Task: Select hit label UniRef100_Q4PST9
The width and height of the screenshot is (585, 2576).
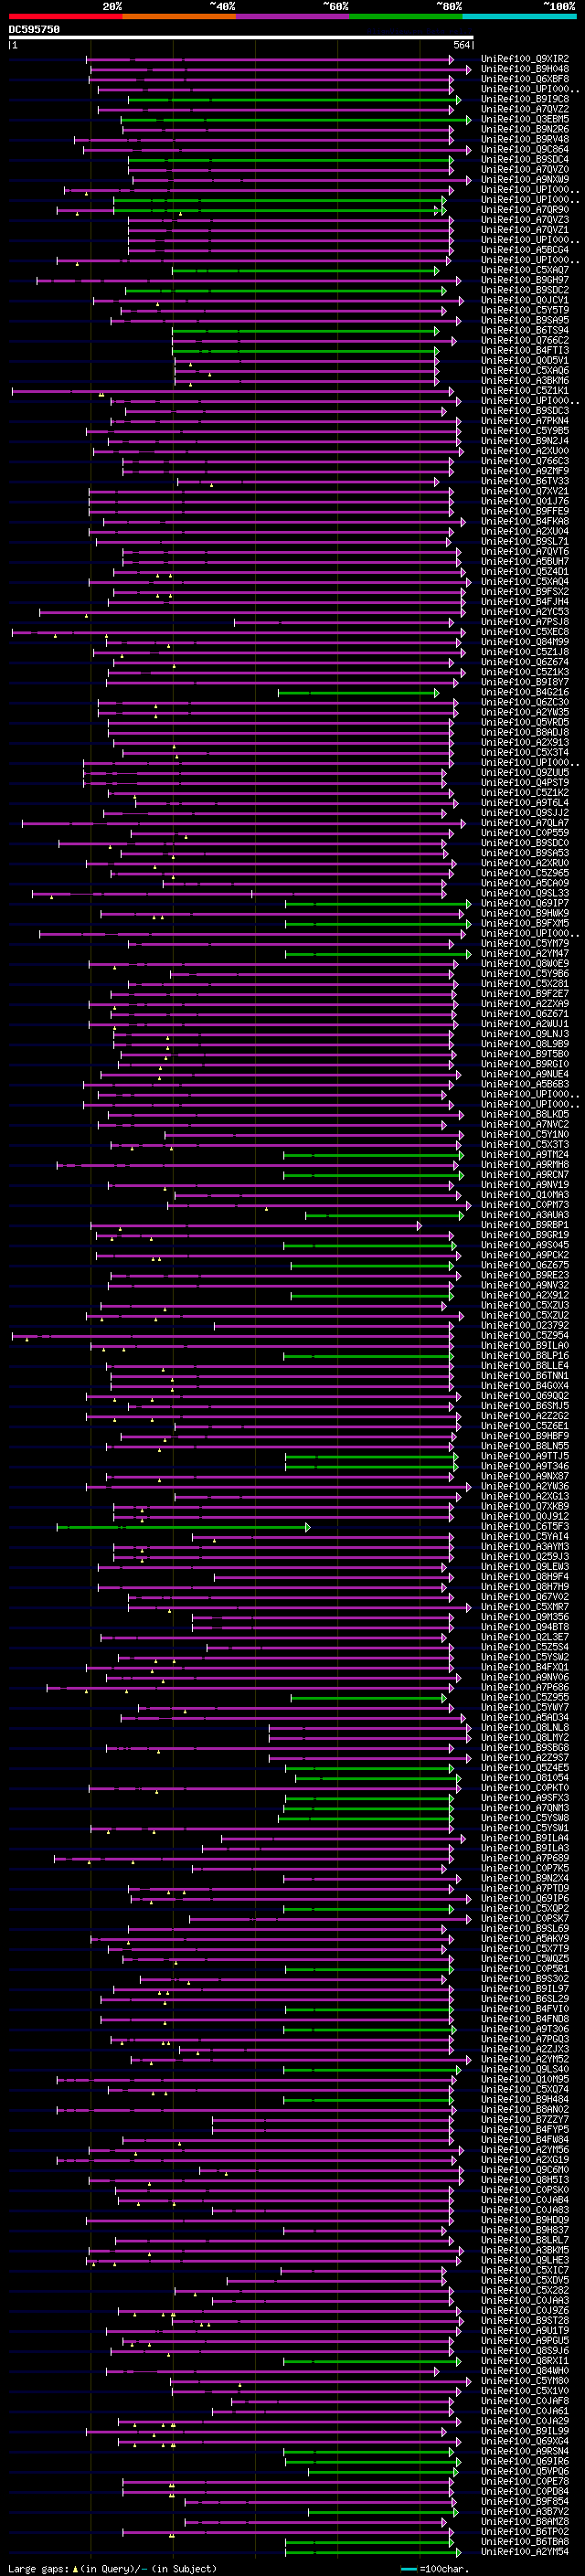Action: click(x=525, y=783)
